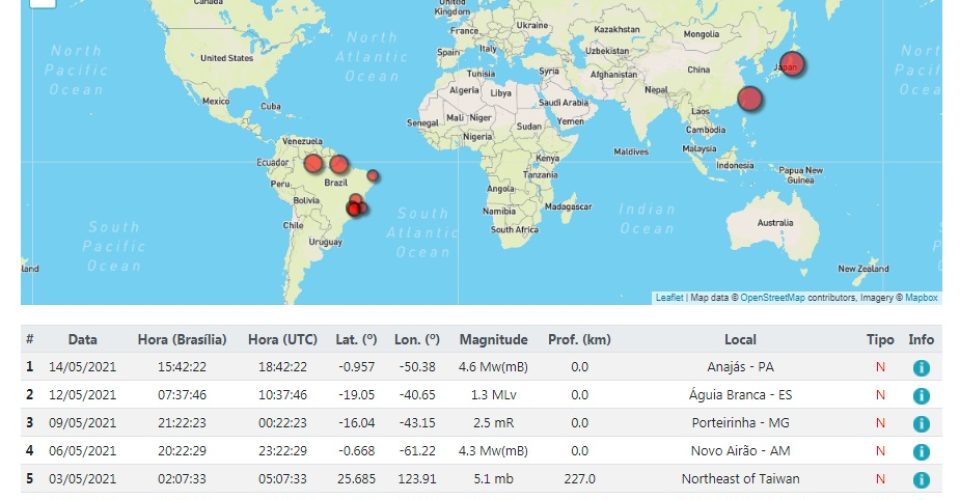Image resolution: width=960 pixels, height=500 pixels.
Task: Select the row dated 09/05/2021
Action: tap(84, 423)
